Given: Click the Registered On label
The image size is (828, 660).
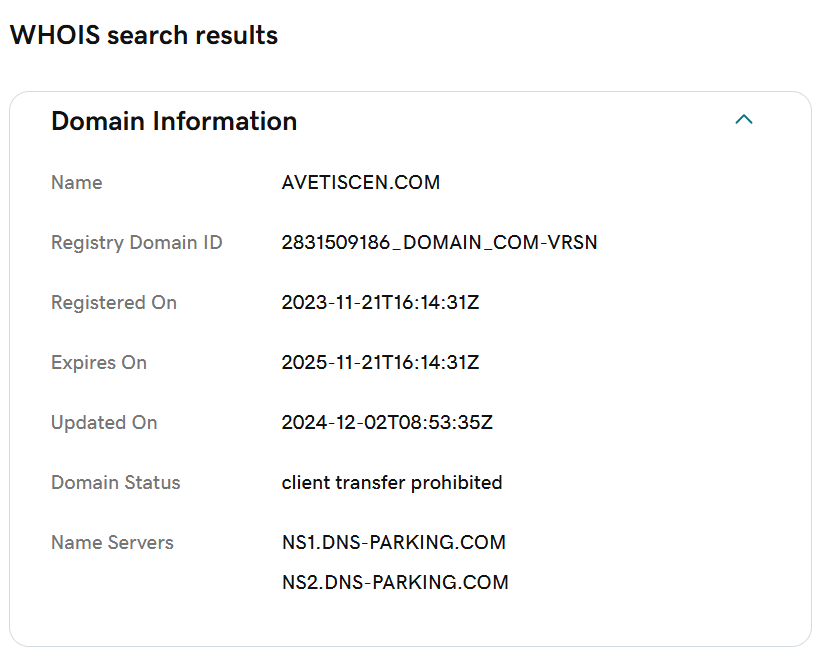Looking at the screenshot, I should (x=114, y=303).
